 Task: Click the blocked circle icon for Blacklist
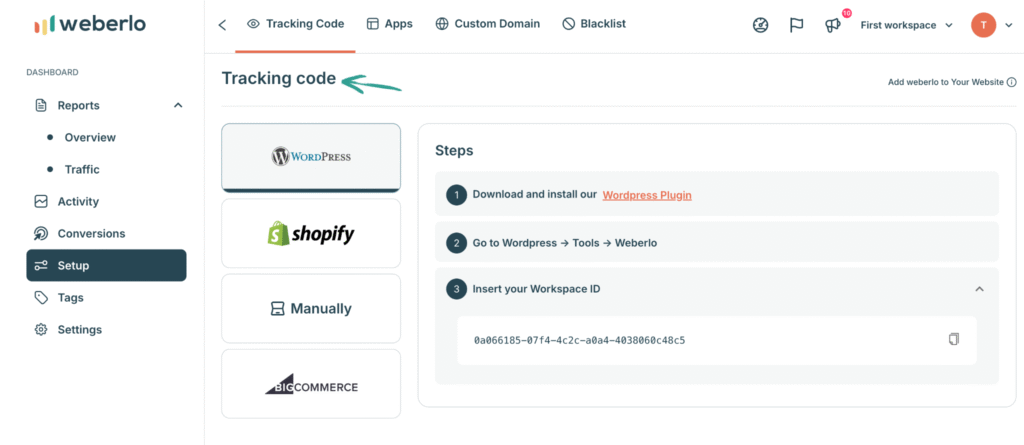pyautogui.click(x=569, y=24)
